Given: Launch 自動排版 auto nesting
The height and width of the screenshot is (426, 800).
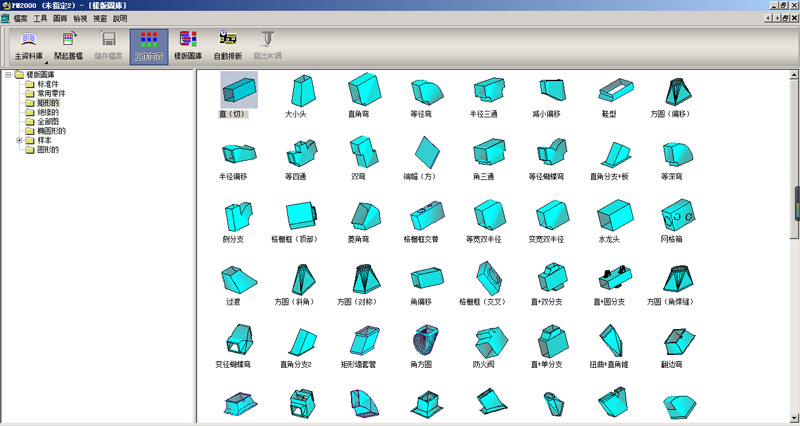Looking at the screenshot, I should (x=228, y=46).
